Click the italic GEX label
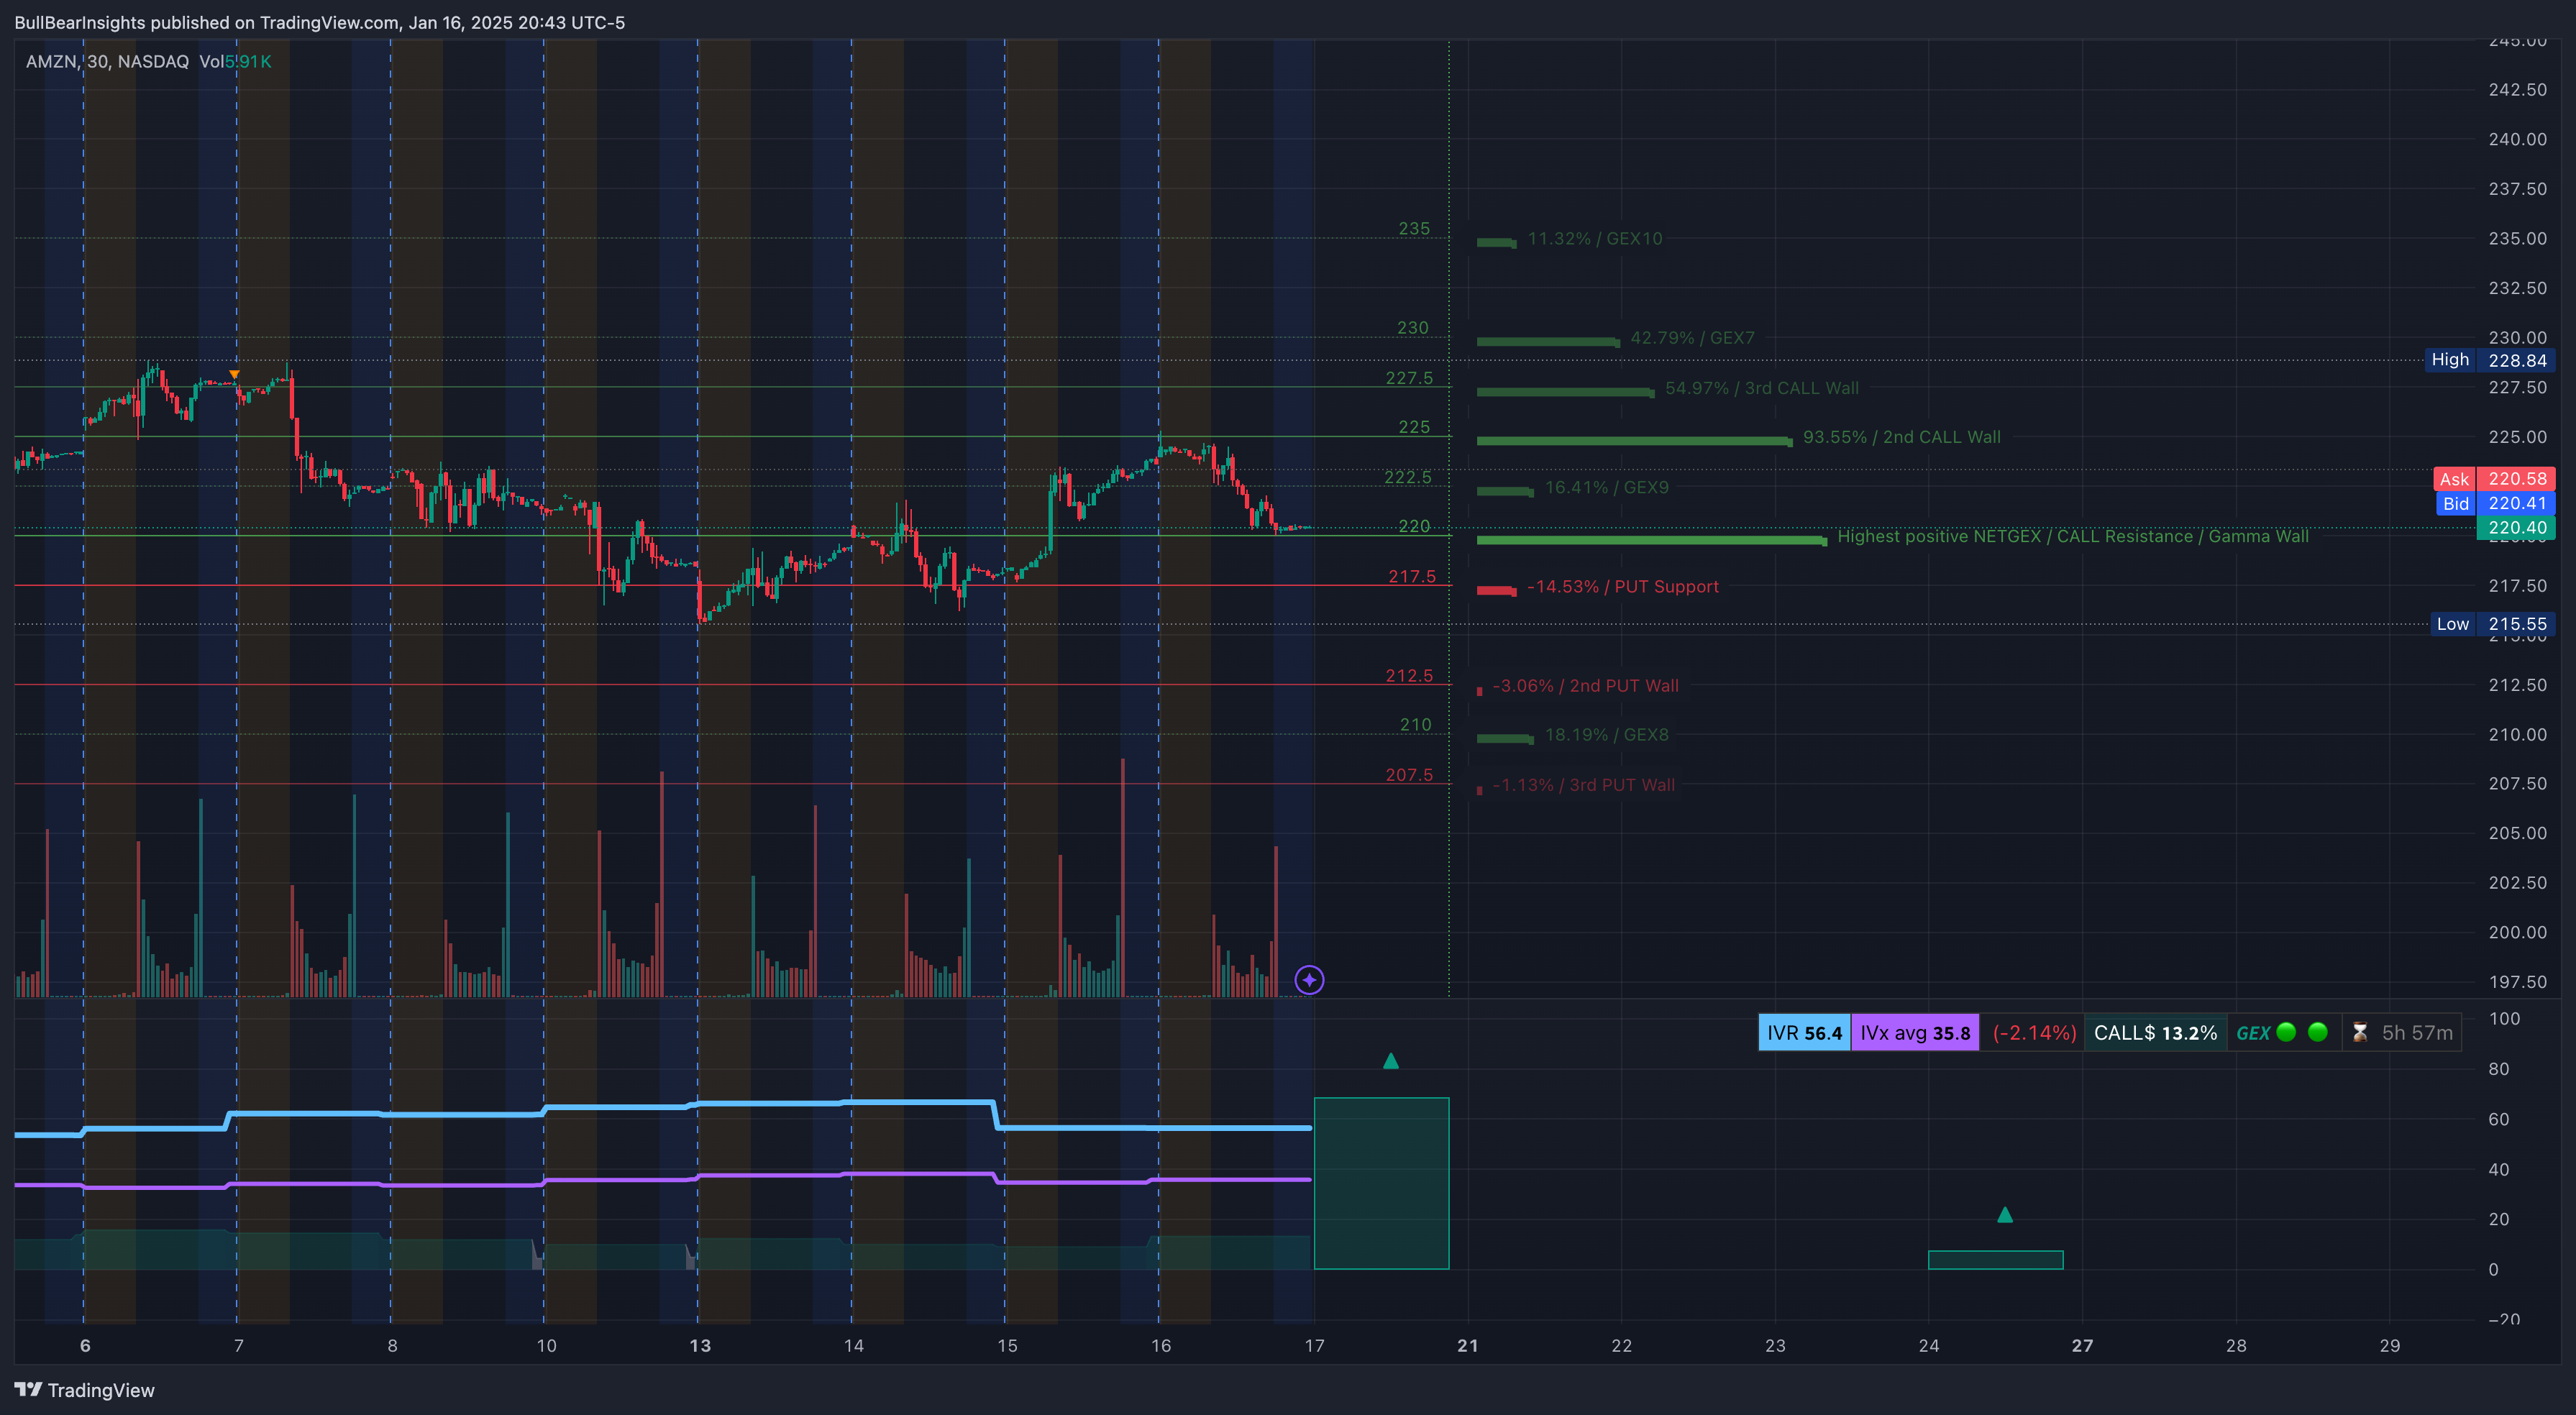This screenshot has width=2576, height=1415. point(2252,1034)
